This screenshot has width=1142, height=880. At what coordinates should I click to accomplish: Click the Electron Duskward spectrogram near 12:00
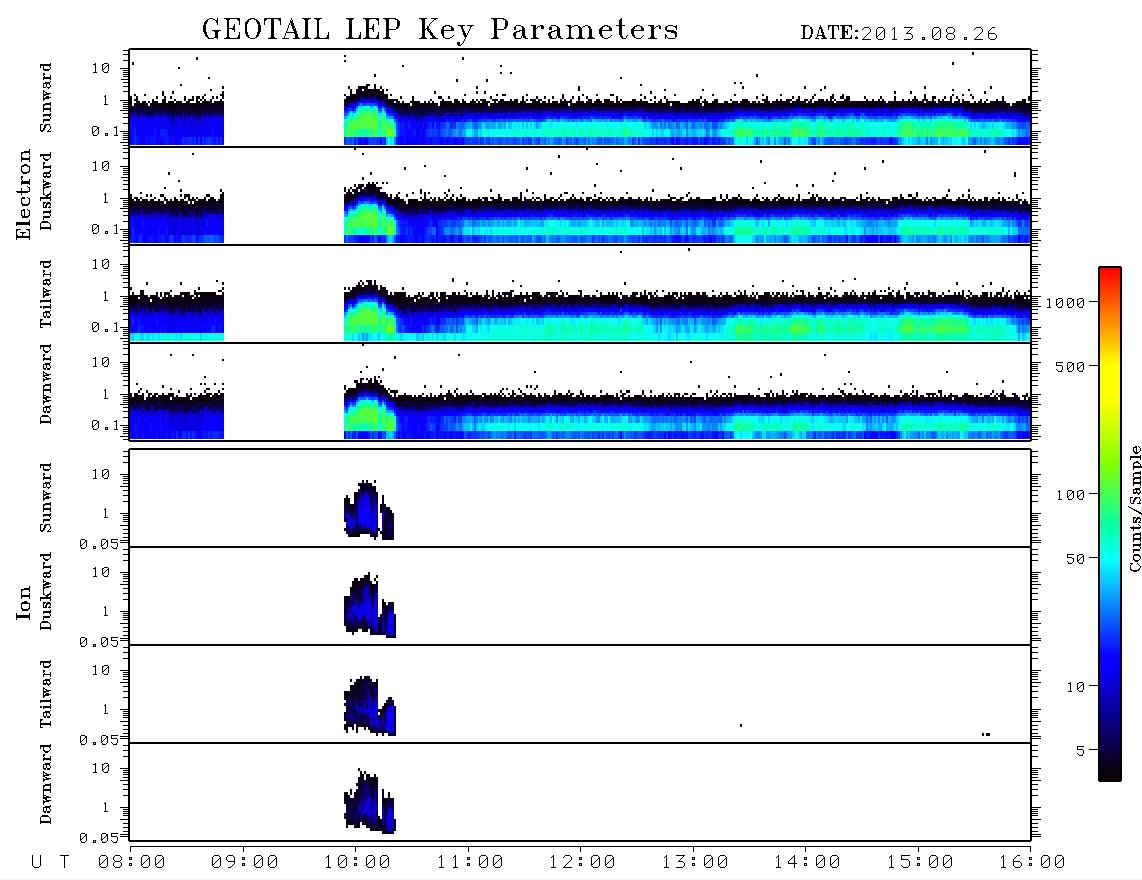pos(580,221)
